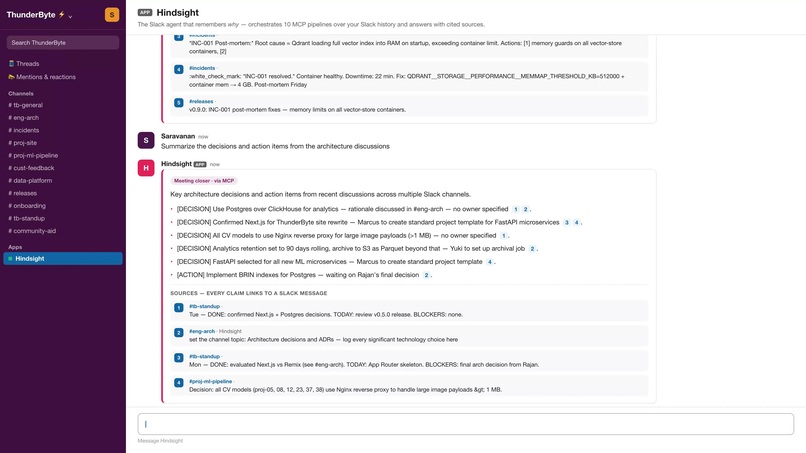Open #releases link in v0.9.0 source
The image size is (806, 453).
pos(201,101)
